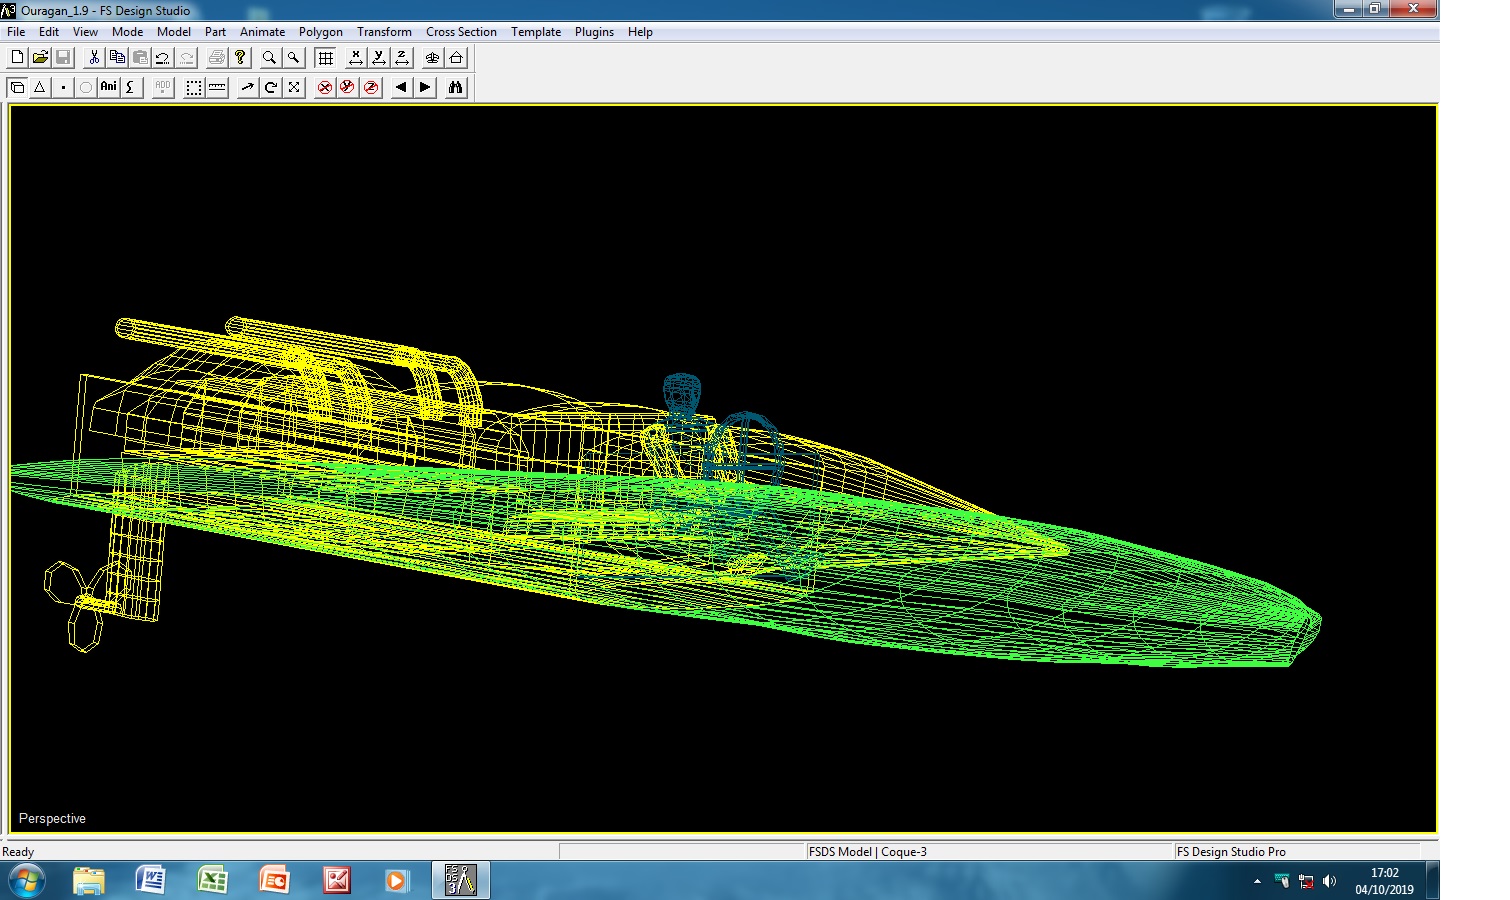Open the Animate menu
The image size is (1510, 900).
pyautogui.click(x=262, y=32)
